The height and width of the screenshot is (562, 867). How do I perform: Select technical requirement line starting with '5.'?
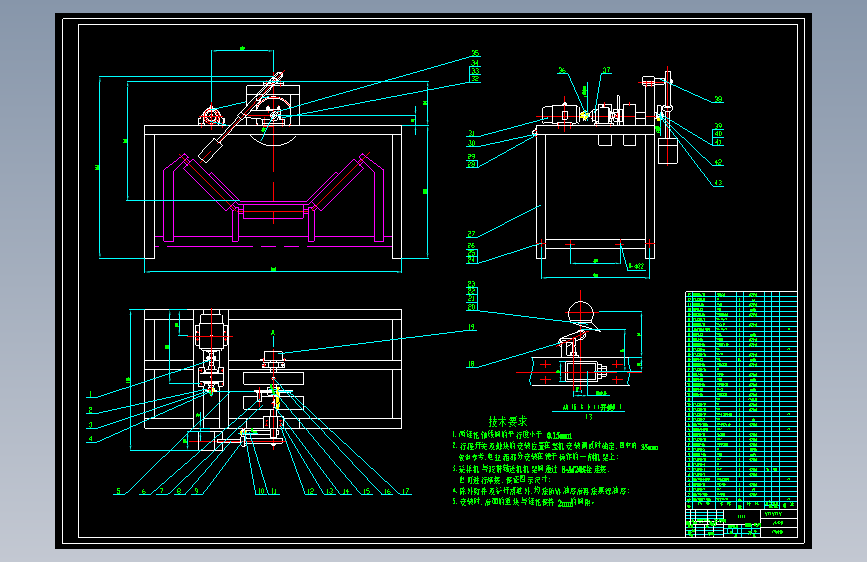click(x=523, y=503)
